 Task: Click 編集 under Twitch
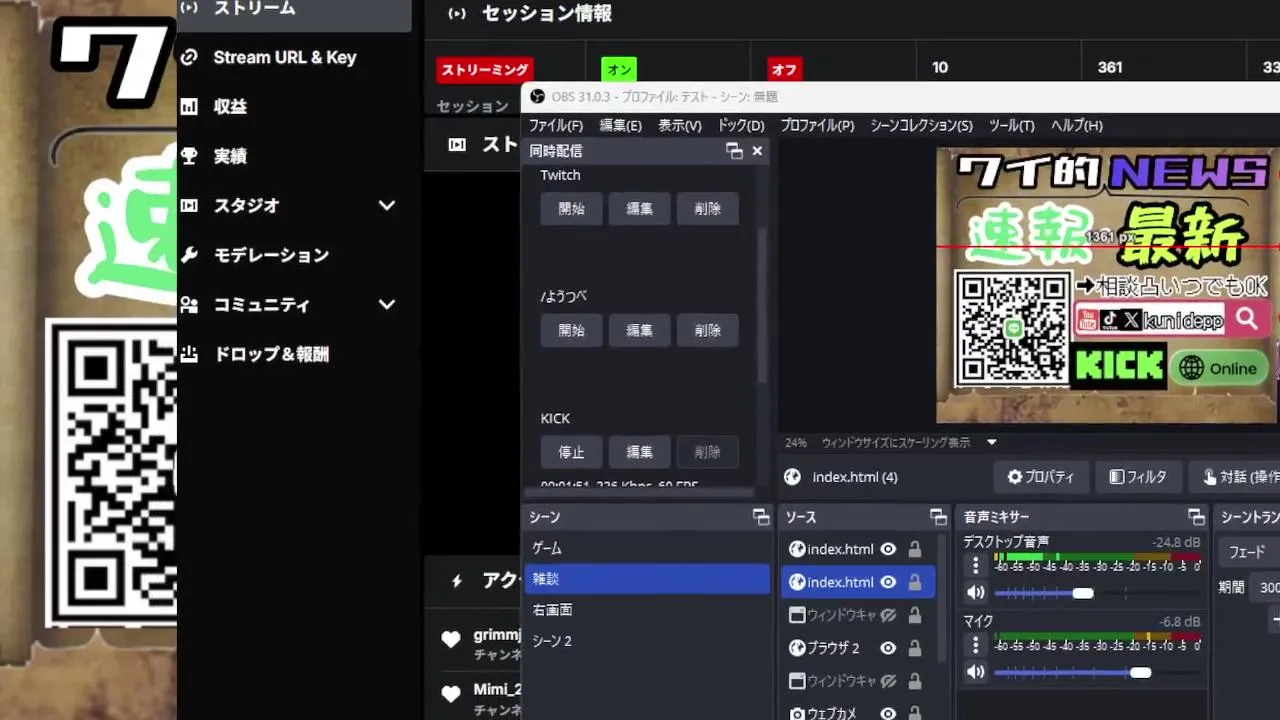[x=639, y=209]
